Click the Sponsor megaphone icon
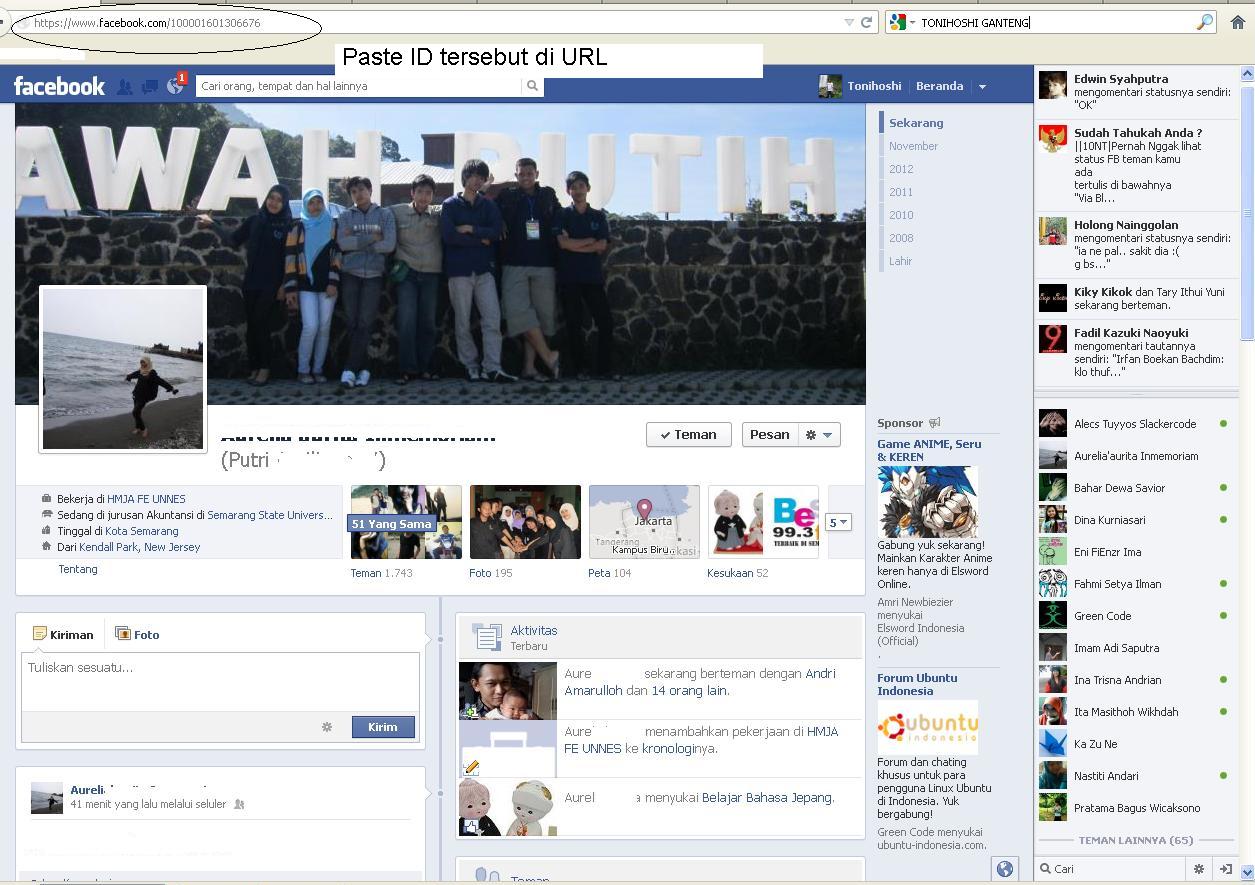This screenshot has width=1255, height=885. coord(934,423)
